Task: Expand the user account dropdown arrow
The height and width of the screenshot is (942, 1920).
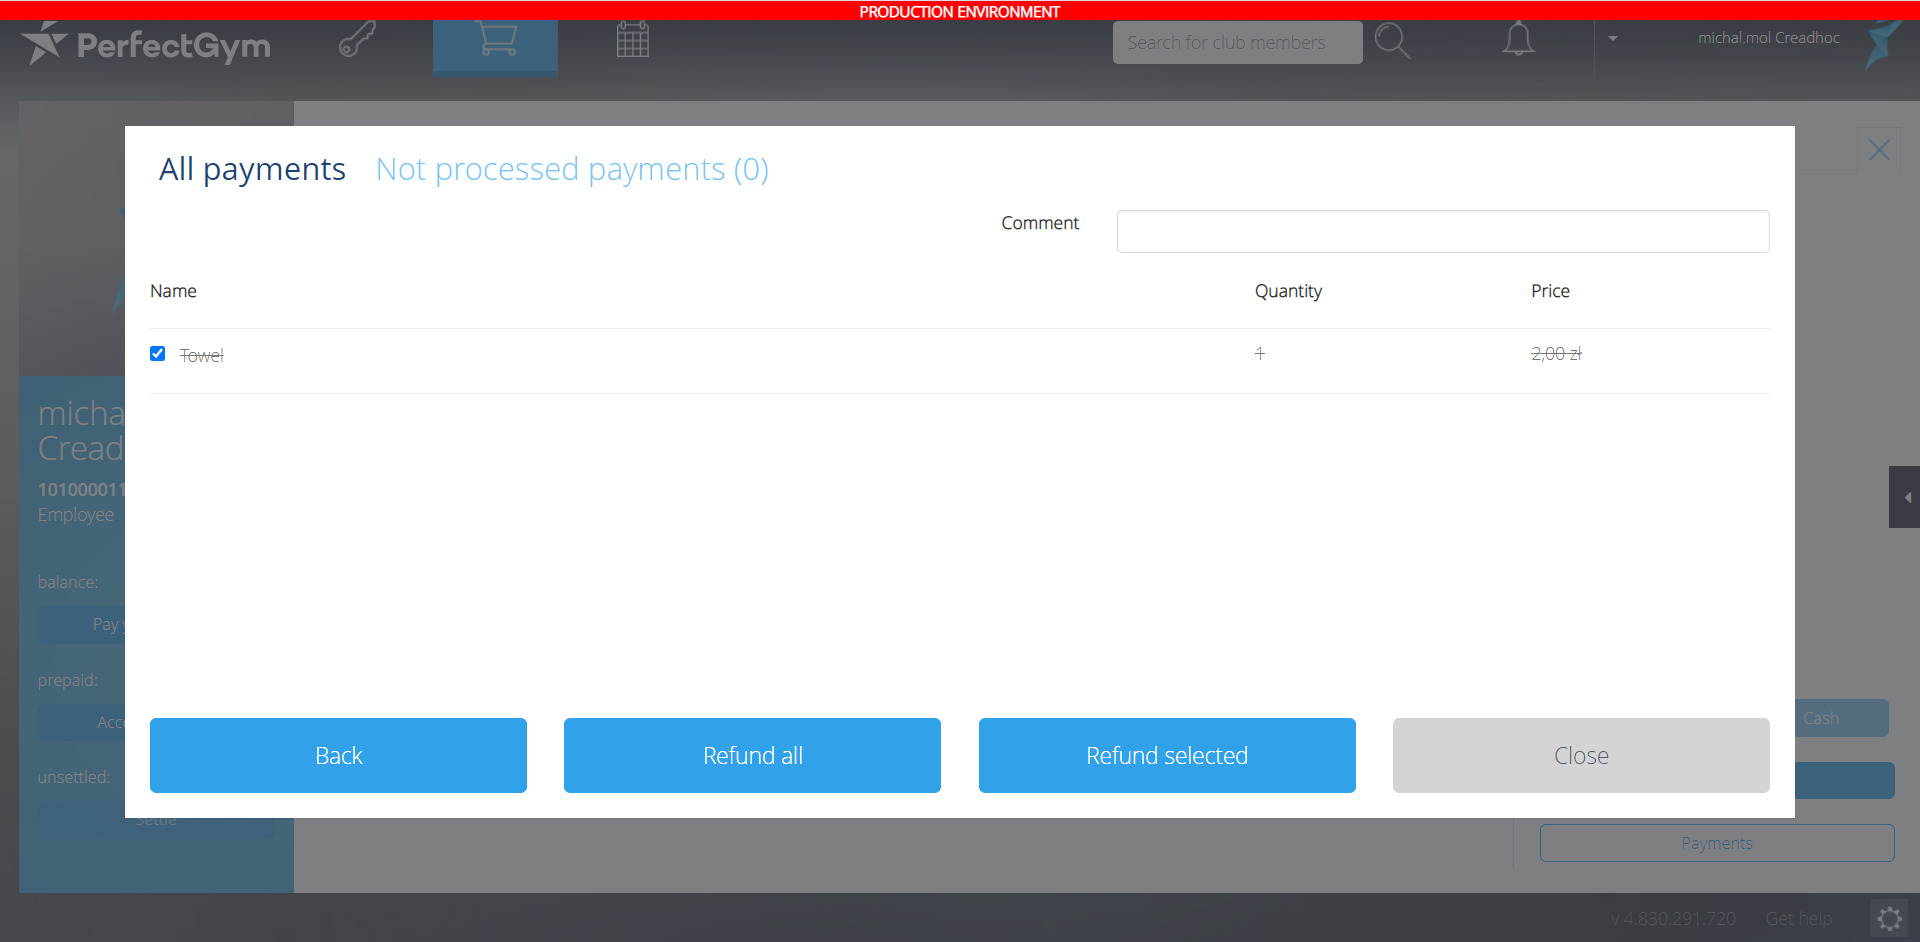Action: pos(1612,39)
